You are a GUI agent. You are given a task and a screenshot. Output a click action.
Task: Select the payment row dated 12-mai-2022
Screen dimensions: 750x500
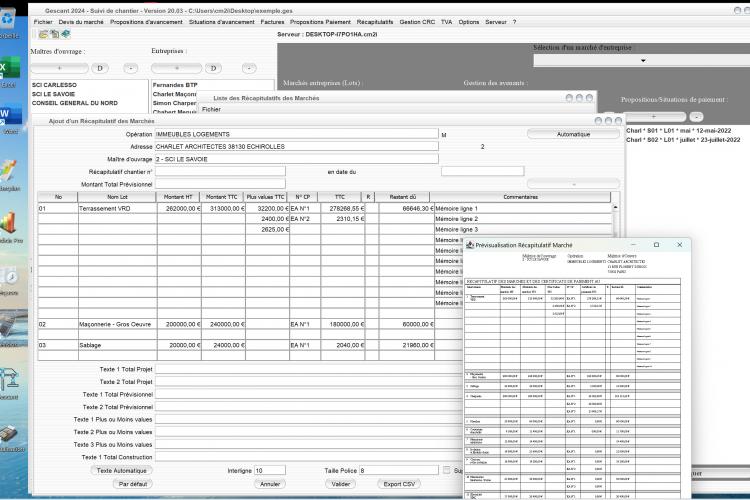(x=678, y=131)
